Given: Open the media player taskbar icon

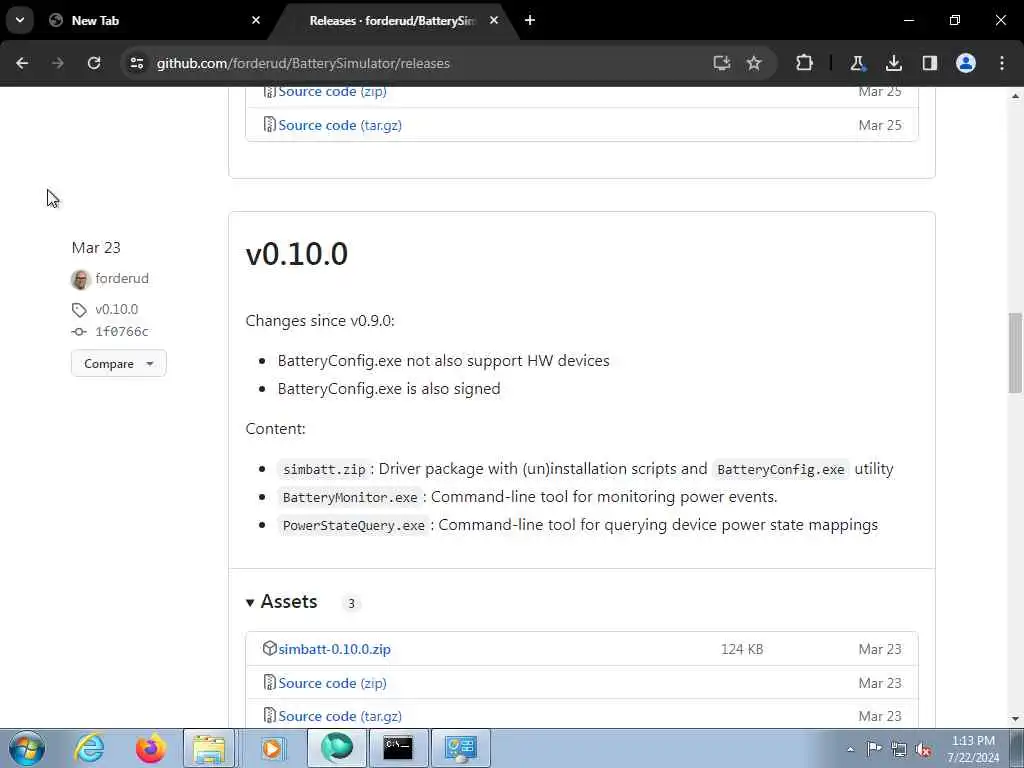Looking at the screenshot, I should pos(272,748).
